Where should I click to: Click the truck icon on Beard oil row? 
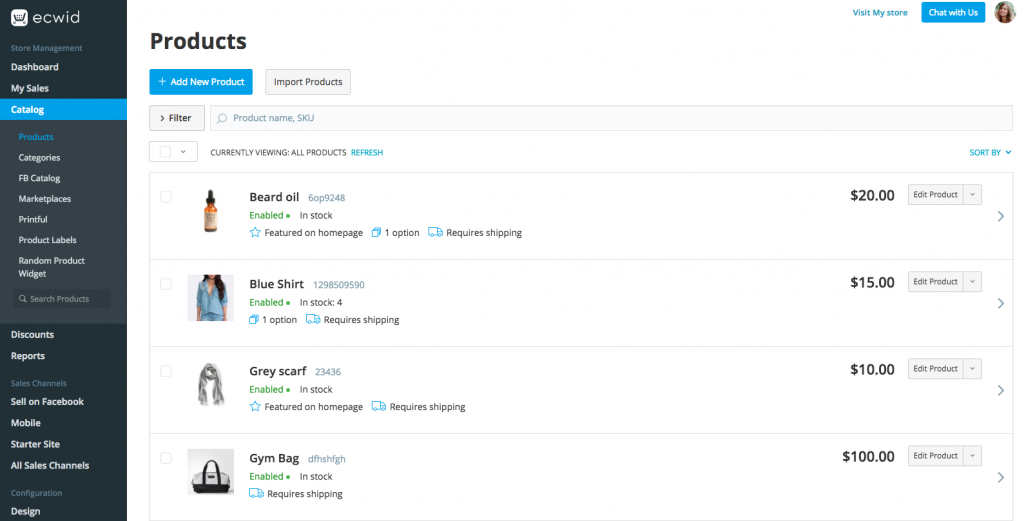(x=435, y=233)
